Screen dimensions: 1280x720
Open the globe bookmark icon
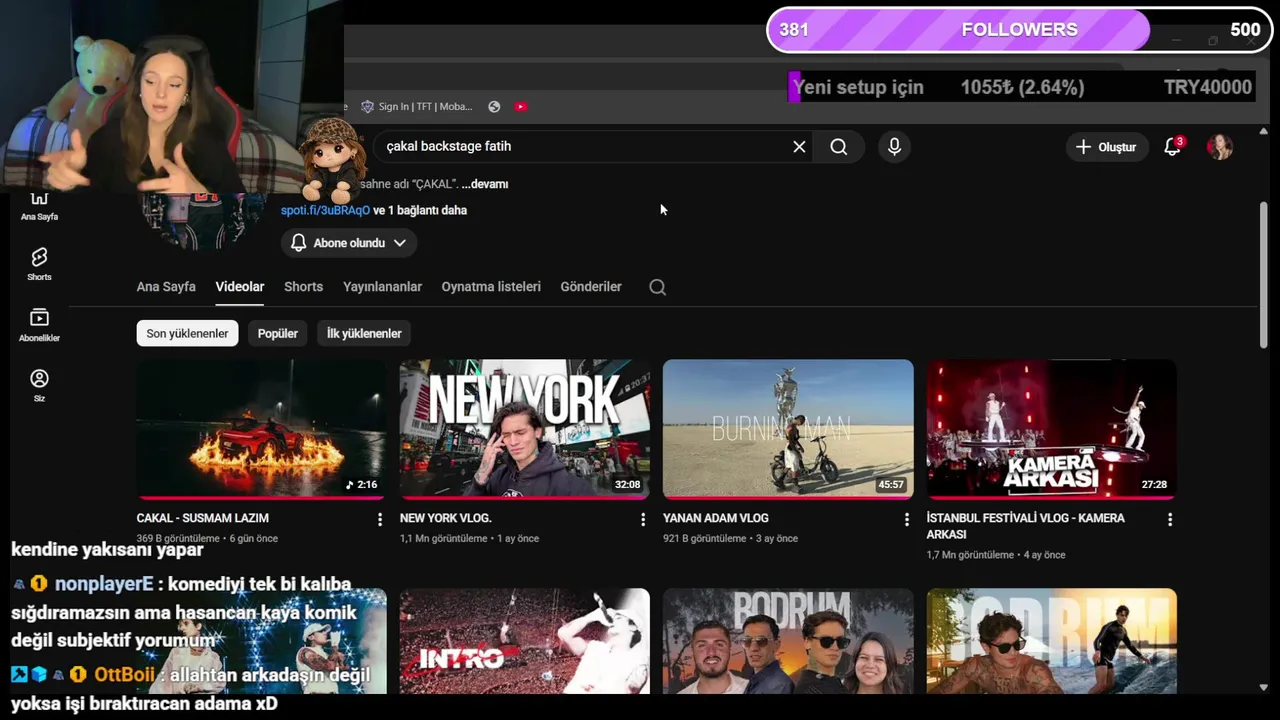point(494,107)
